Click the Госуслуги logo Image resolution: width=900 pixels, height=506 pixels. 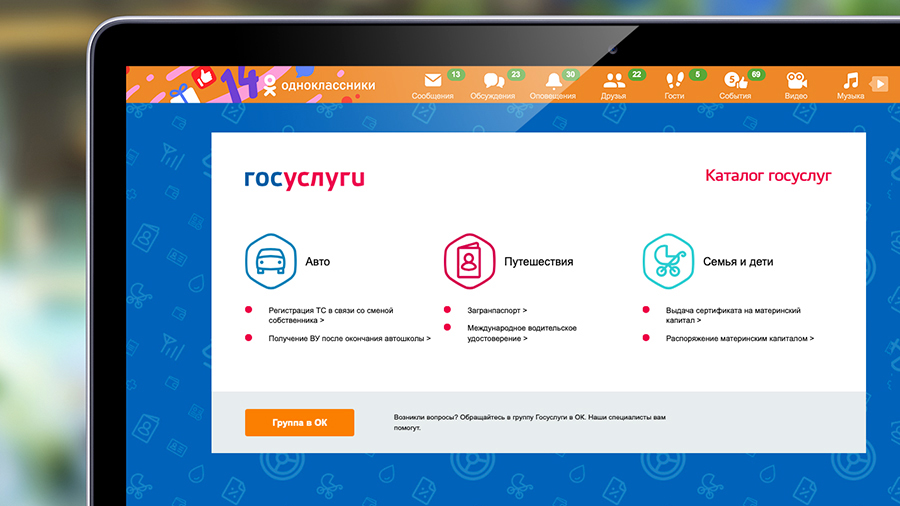tap(304, 179)
